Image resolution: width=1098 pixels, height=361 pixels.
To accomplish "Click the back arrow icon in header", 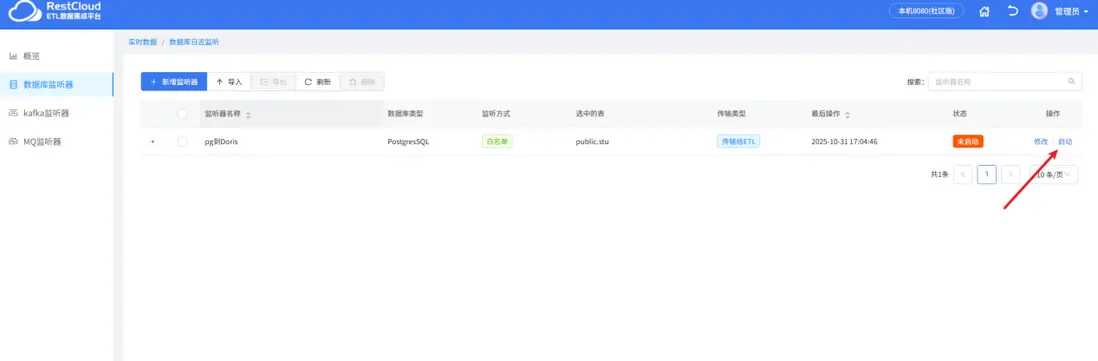I will pyautogui.click(x=1012, y=11).
